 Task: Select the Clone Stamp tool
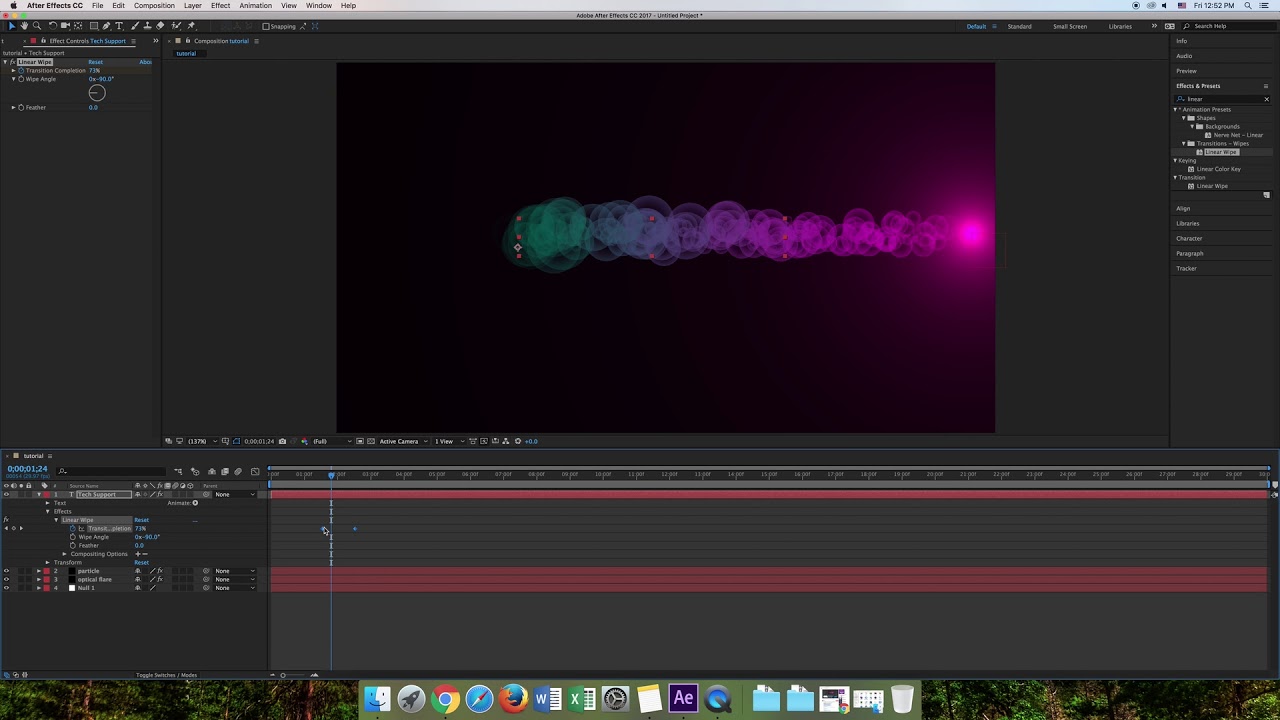pos(148,26)
